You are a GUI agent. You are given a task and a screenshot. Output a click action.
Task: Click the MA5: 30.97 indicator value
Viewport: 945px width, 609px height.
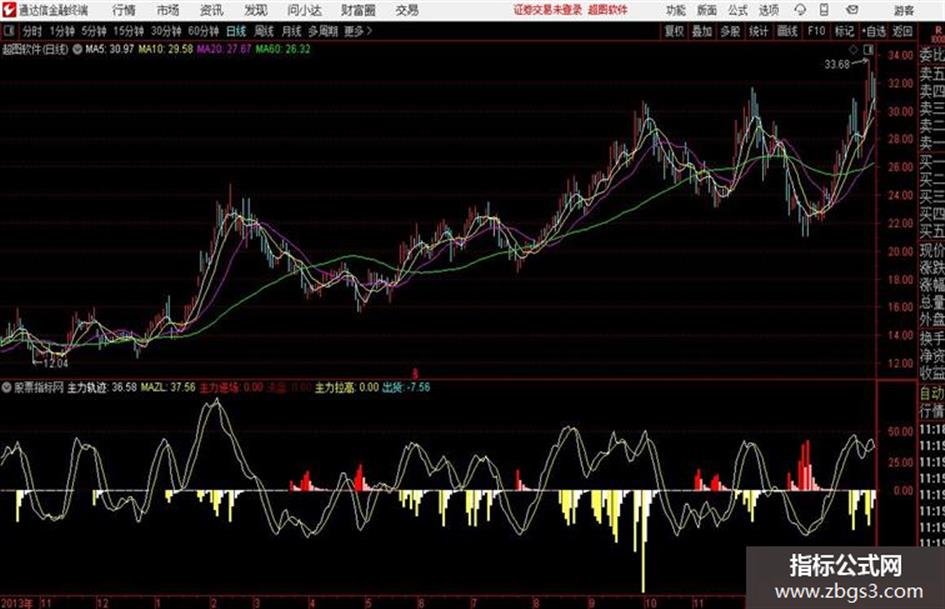[x=109, y=49]
